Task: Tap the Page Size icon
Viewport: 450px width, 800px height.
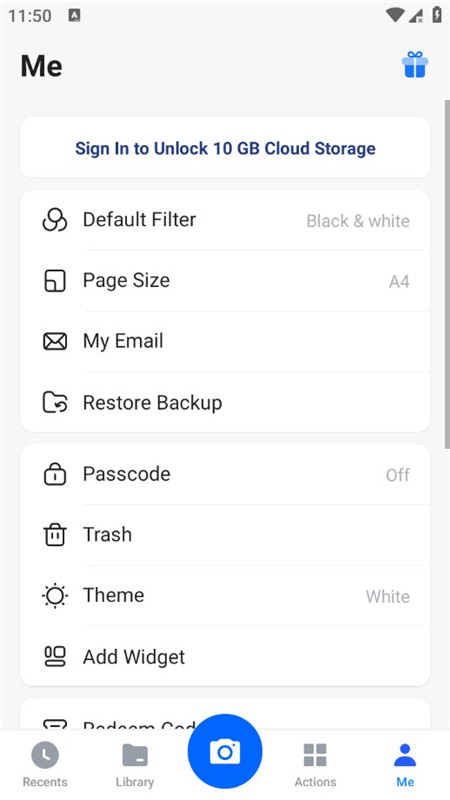Action: pyautogui.click(x=55, y=281)
